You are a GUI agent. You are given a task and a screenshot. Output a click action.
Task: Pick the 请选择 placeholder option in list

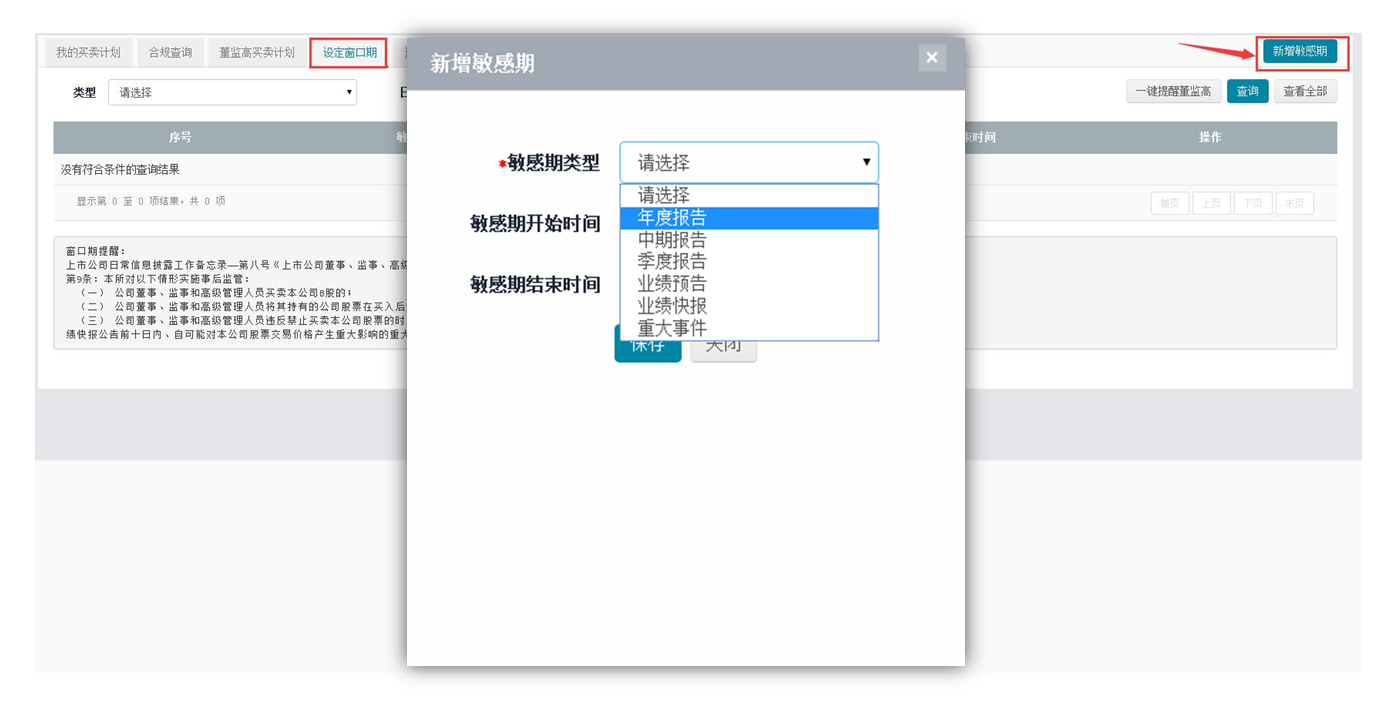[x=749, y=196]
